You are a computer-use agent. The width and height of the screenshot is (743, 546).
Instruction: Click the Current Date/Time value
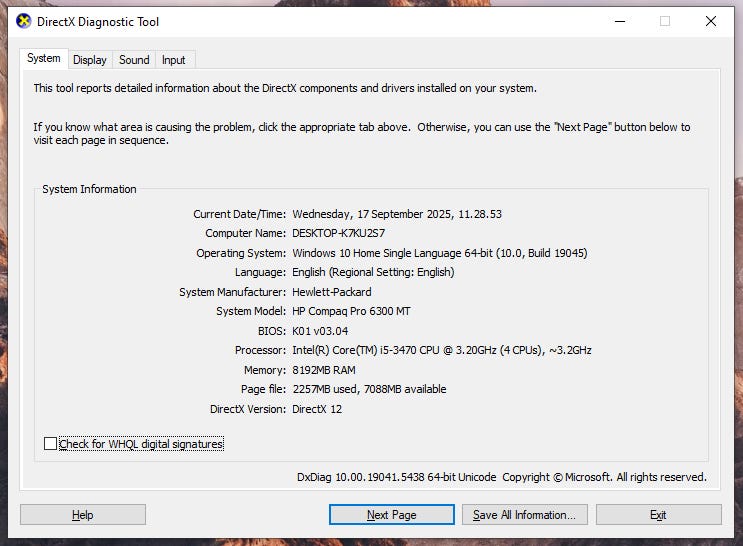(397, 214)
